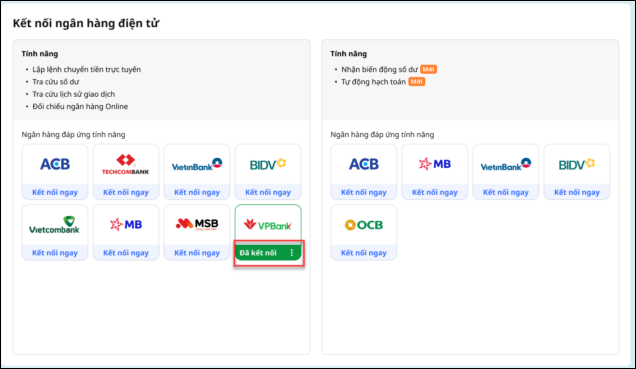Click 'Kết nối ngay' under left BIDV
The image size is (636, 369).
tap(268, 192)
